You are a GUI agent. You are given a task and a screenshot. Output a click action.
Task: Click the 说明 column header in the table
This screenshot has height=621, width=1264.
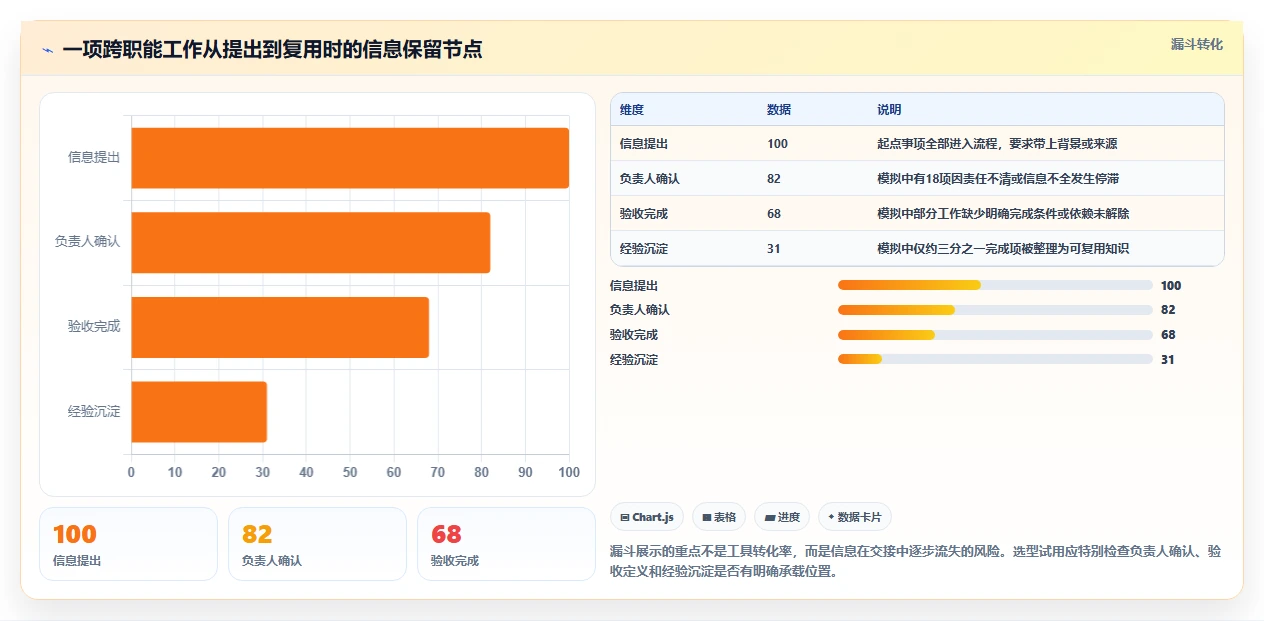(889, 110)
